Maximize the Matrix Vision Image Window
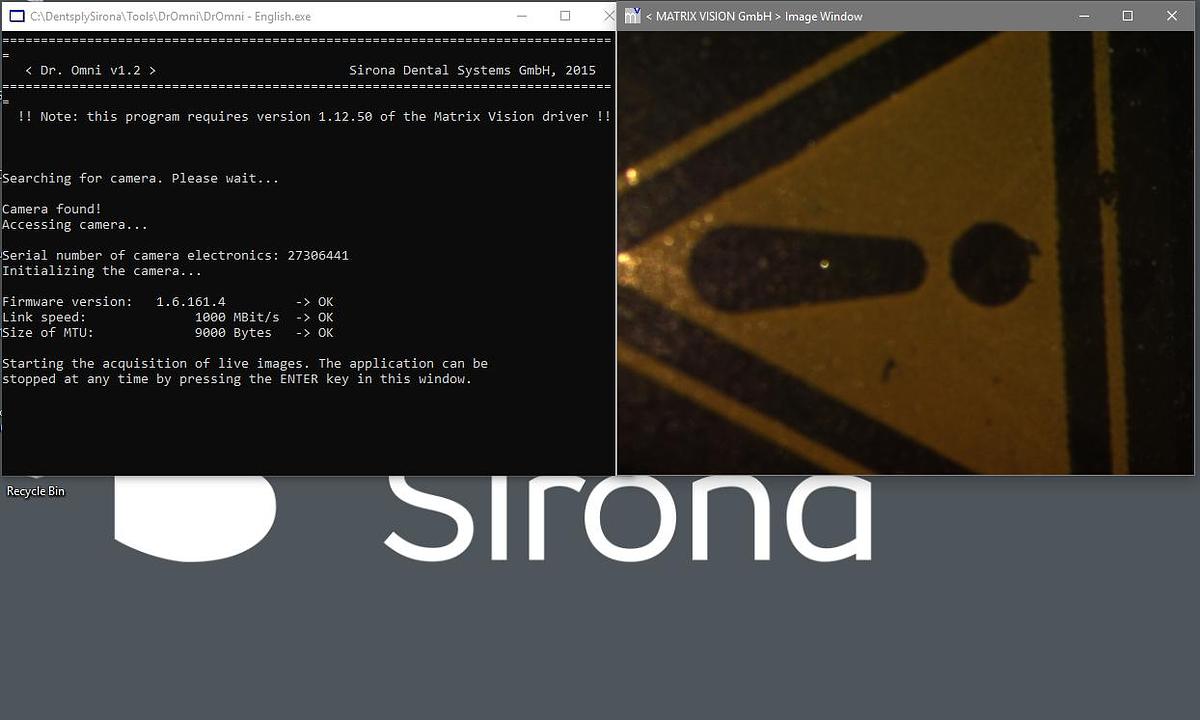1200x720 pixels. [1128, 16]
